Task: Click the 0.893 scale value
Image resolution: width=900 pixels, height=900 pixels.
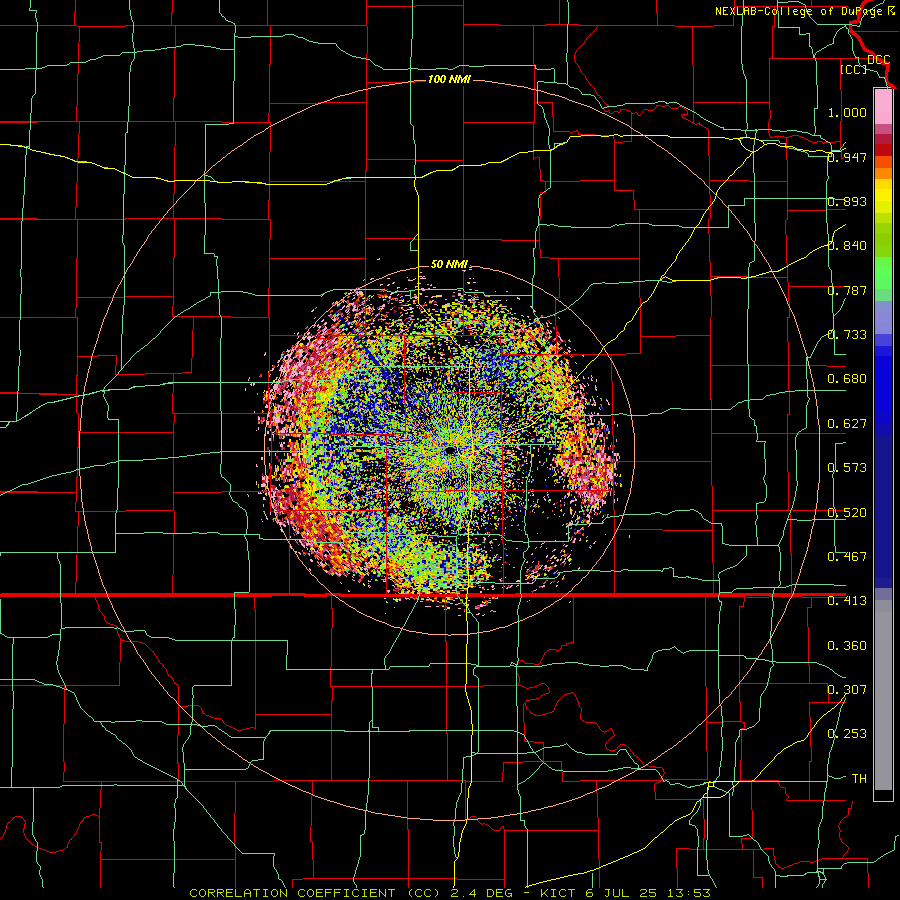Action: (847, 201)
